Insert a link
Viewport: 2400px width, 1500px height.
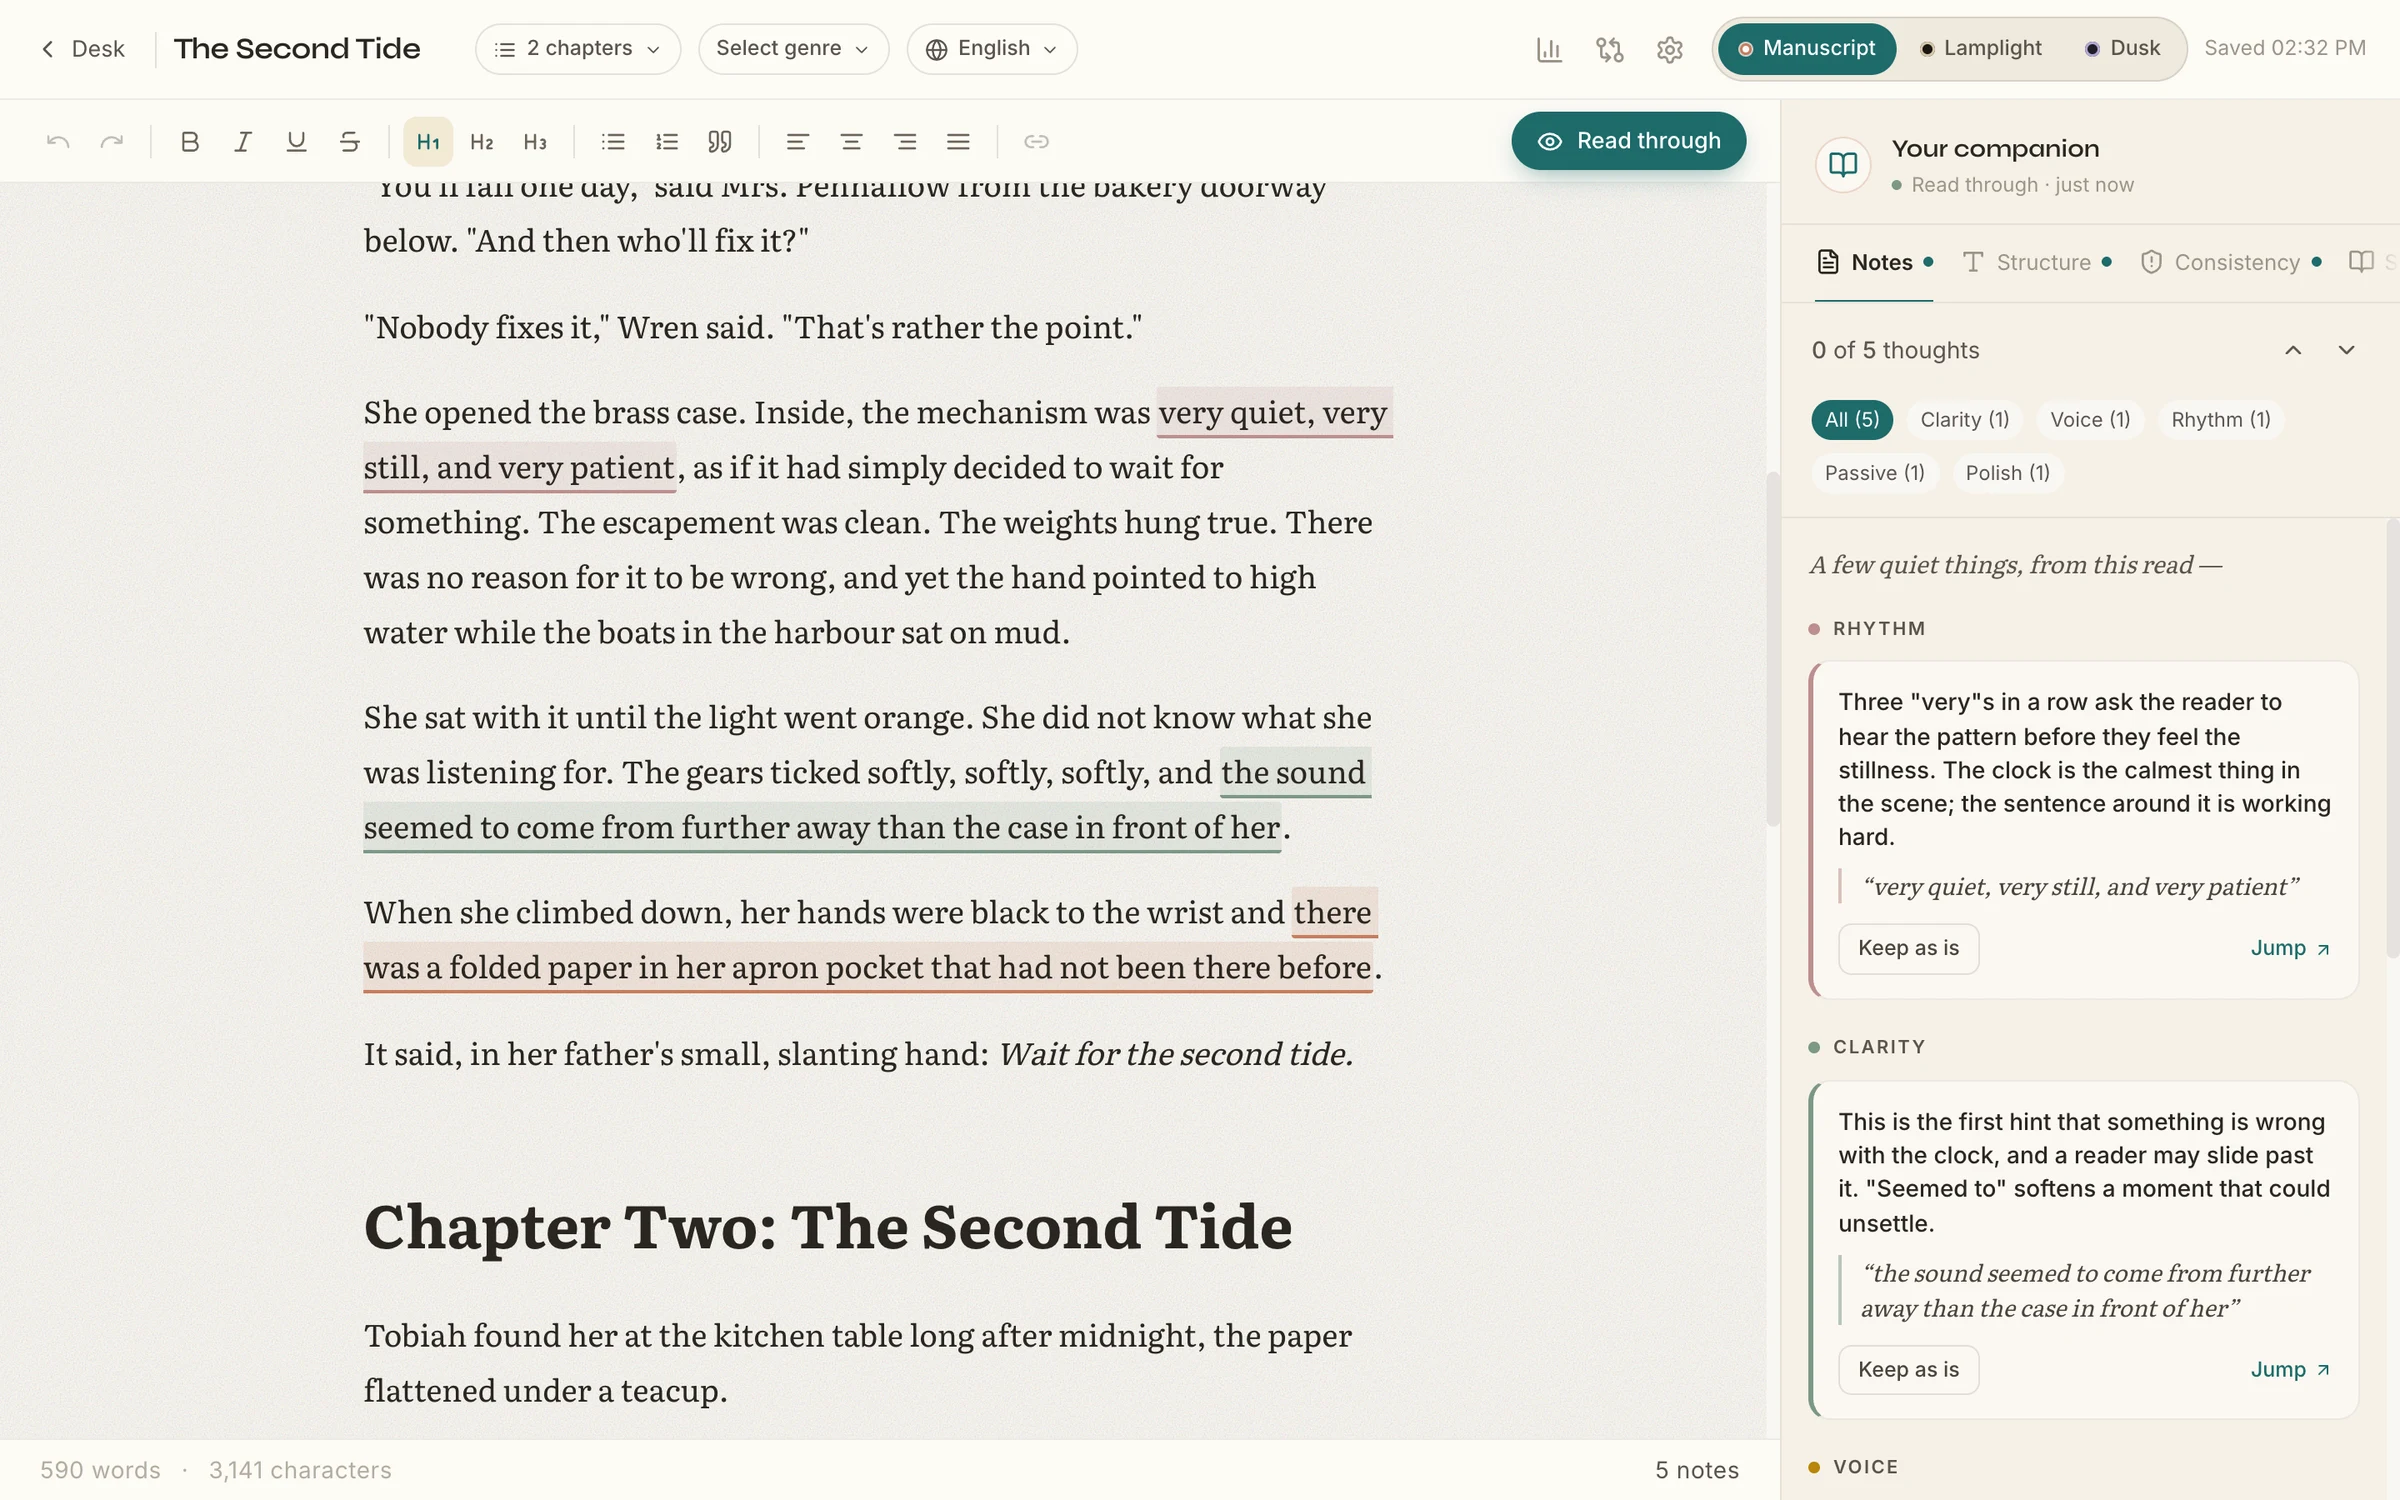[x=1036, y=142]
